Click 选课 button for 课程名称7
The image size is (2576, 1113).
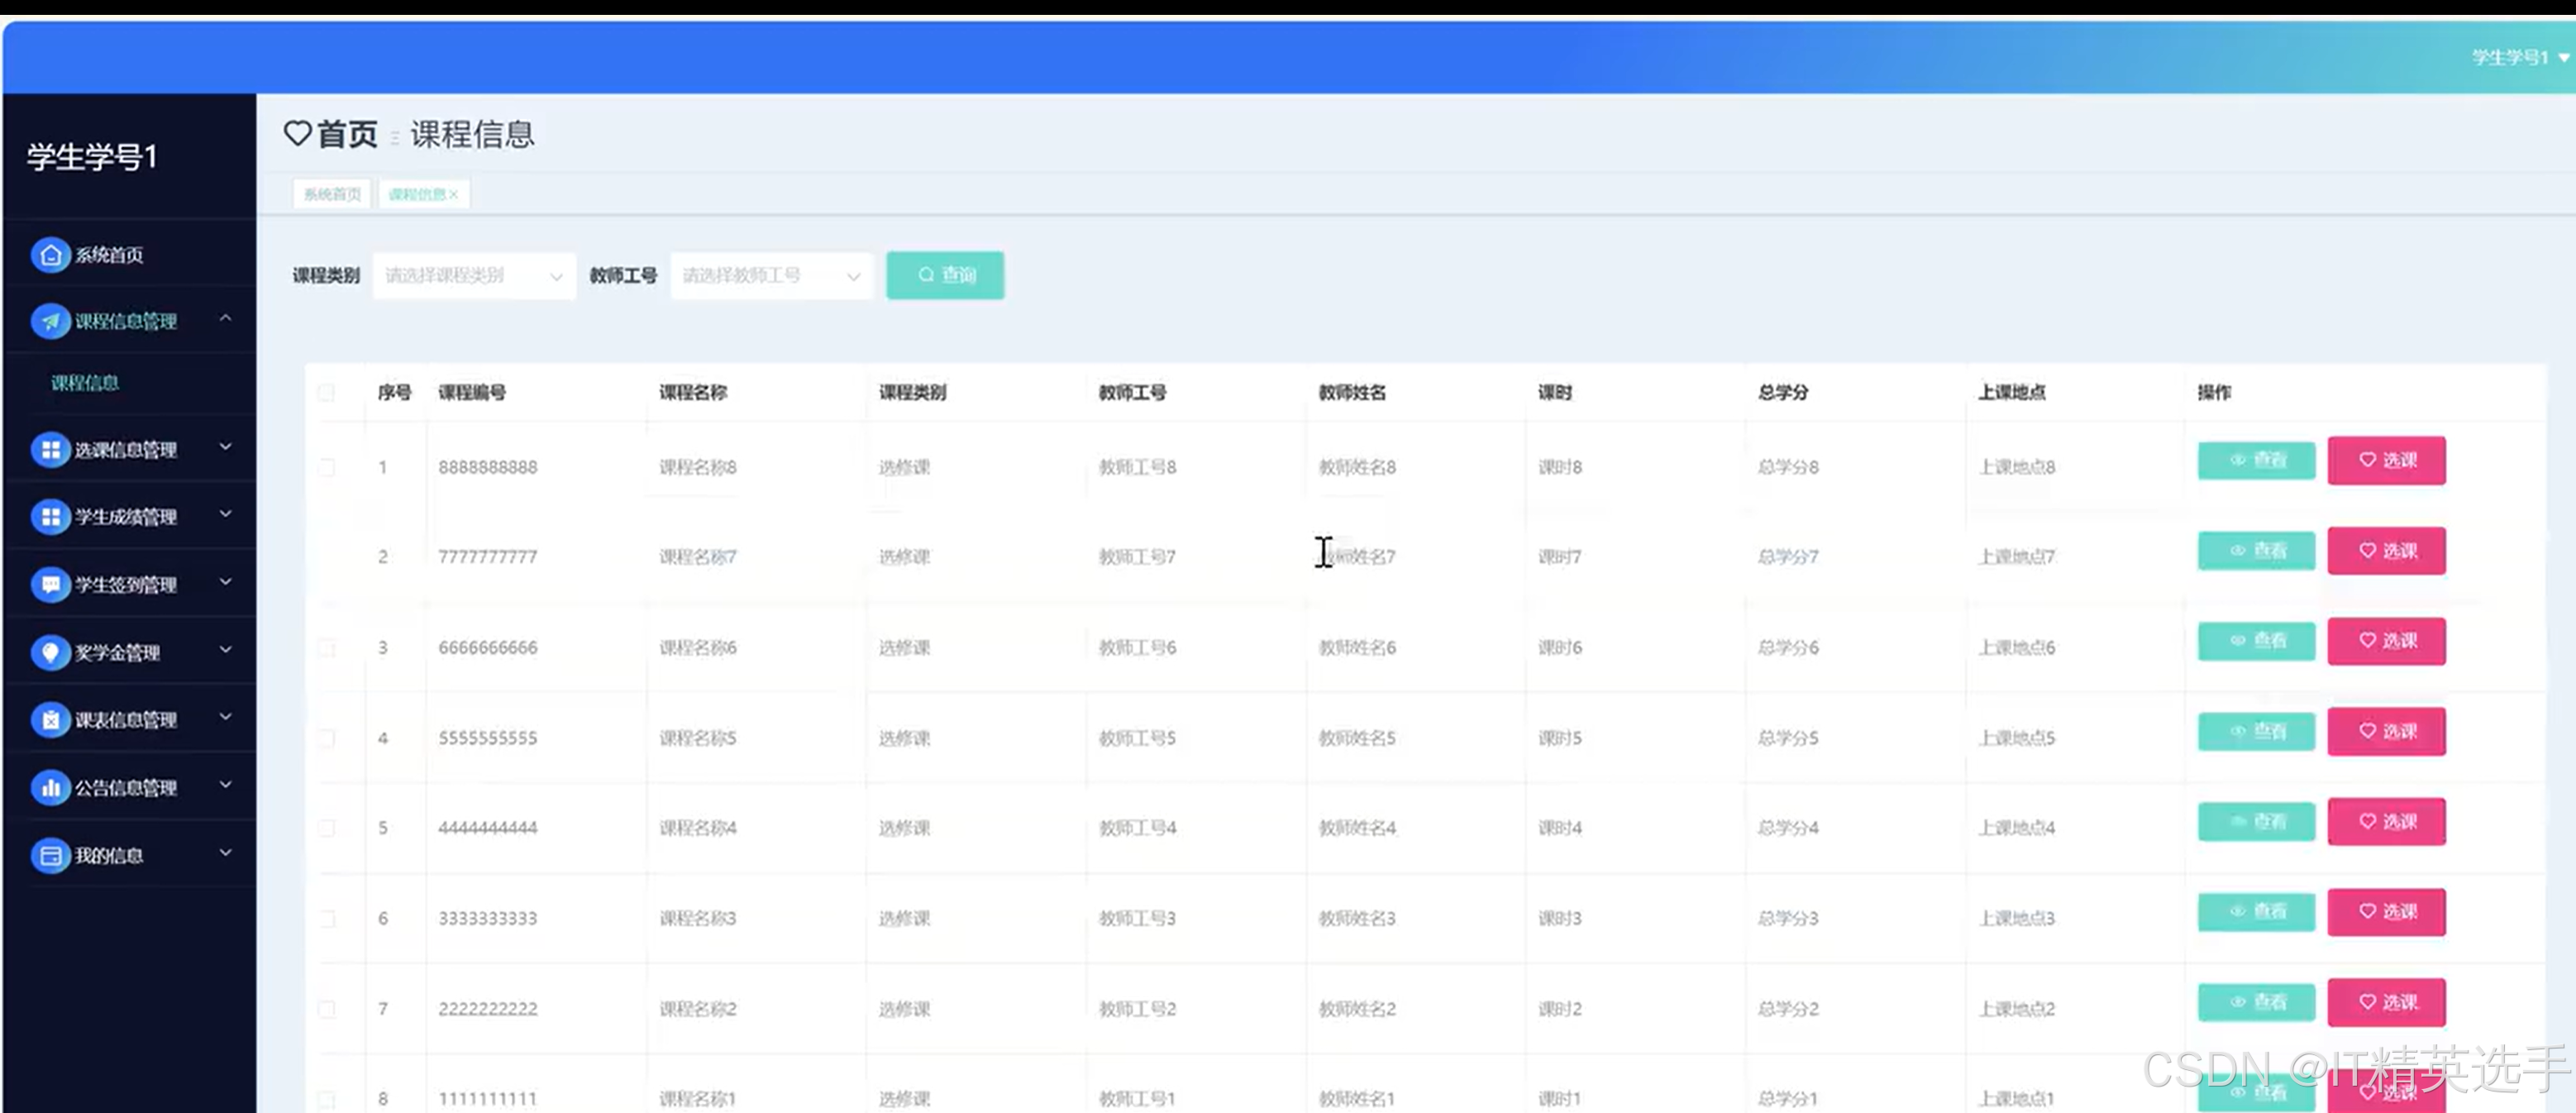click(x=2386, y=551)
